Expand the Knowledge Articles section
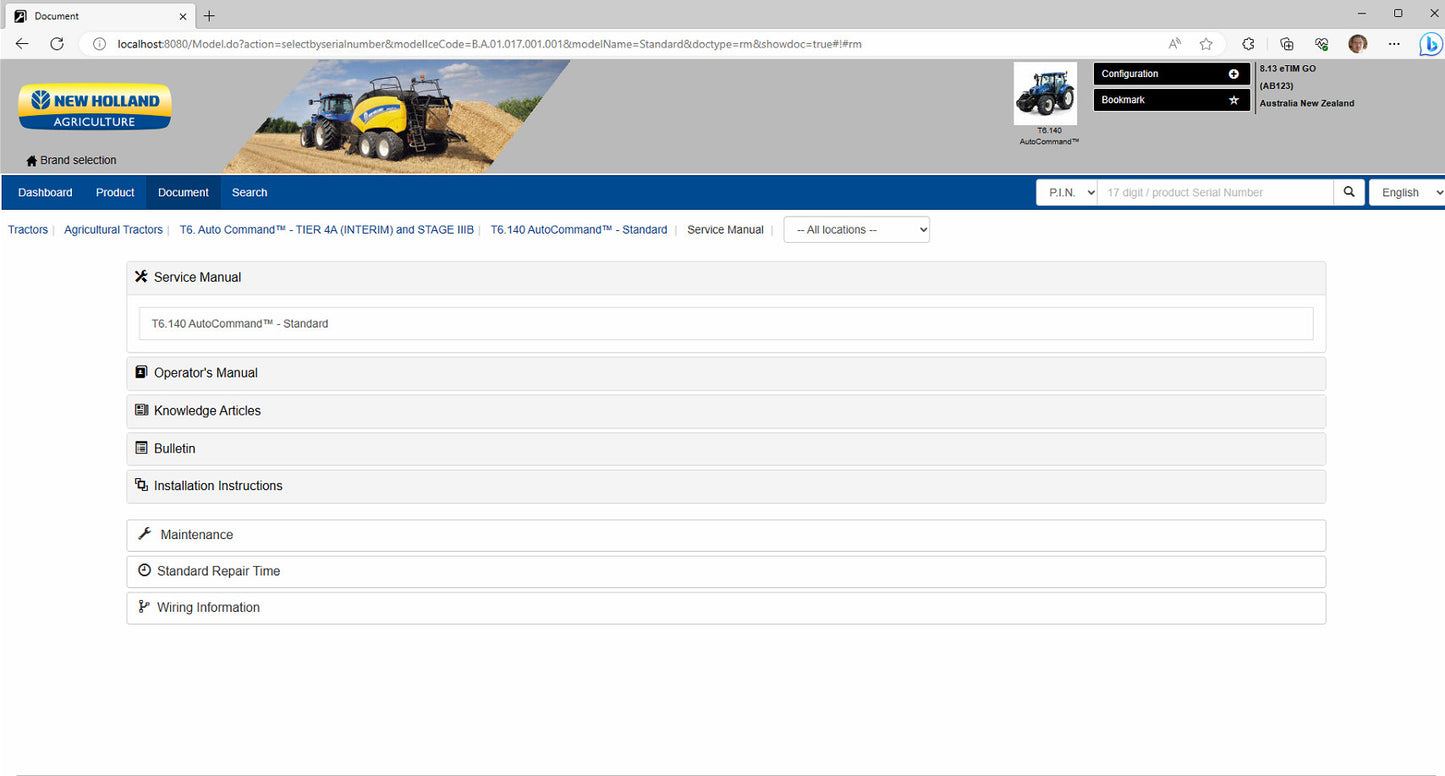Viewport: 1445px width, 776px height. click(726, 411)
